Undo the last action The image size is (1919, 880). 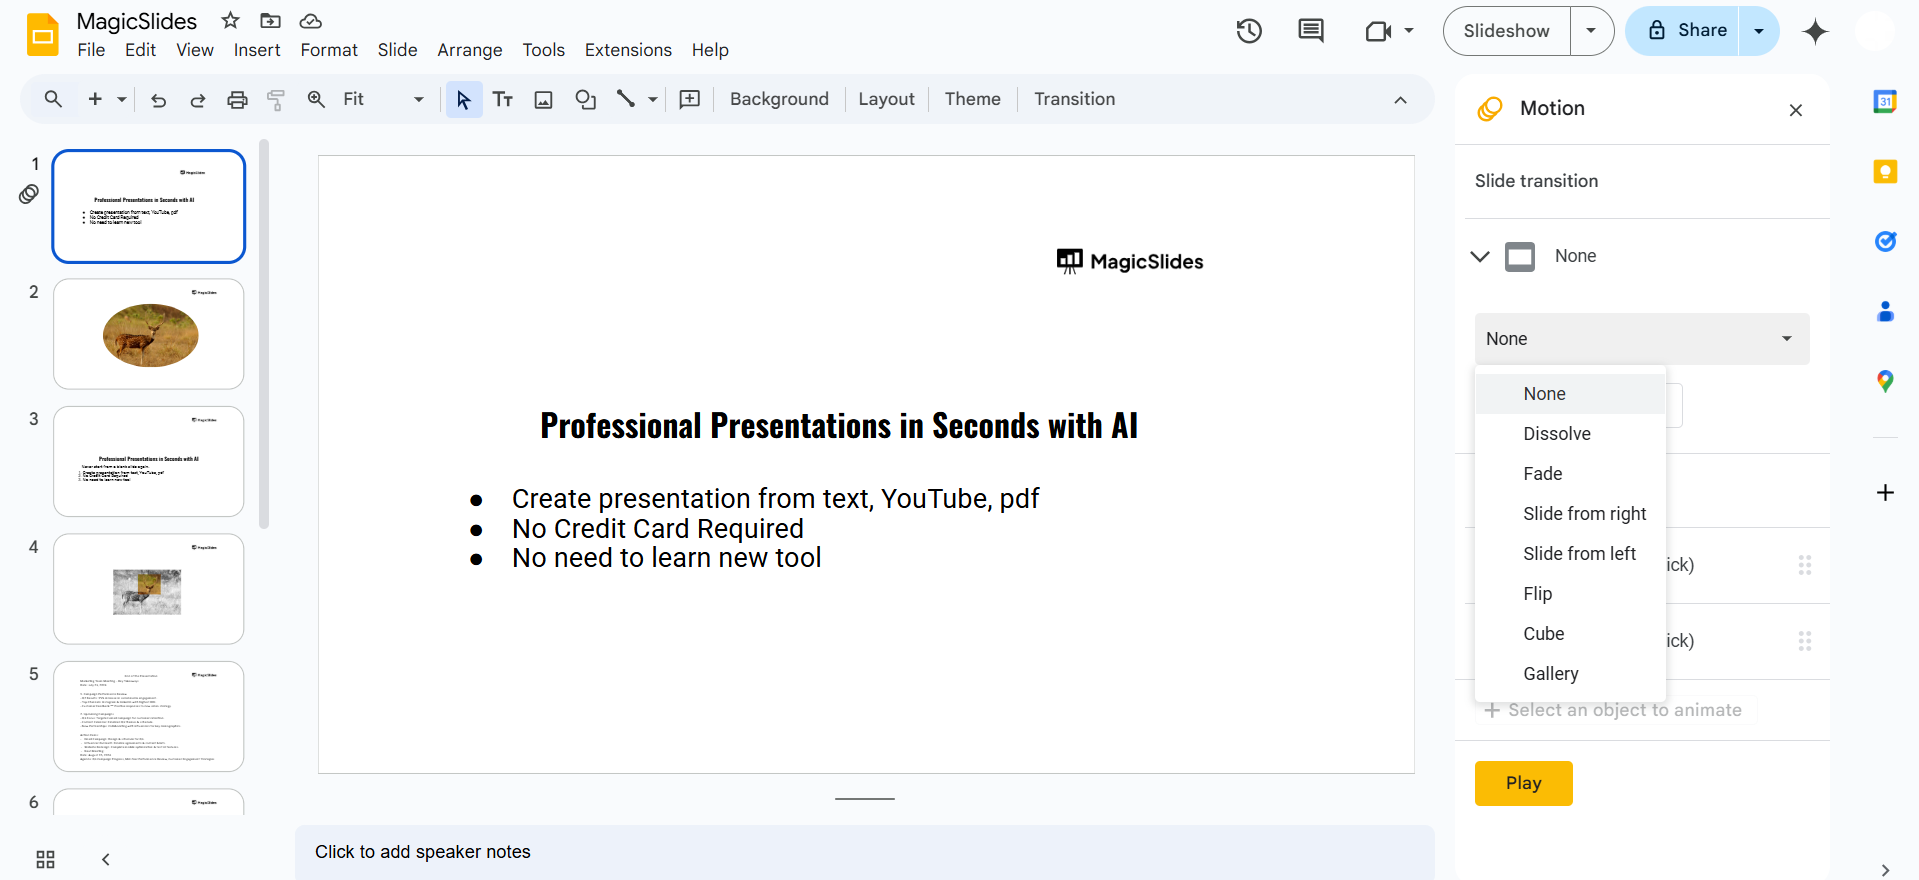coord(158,99)
